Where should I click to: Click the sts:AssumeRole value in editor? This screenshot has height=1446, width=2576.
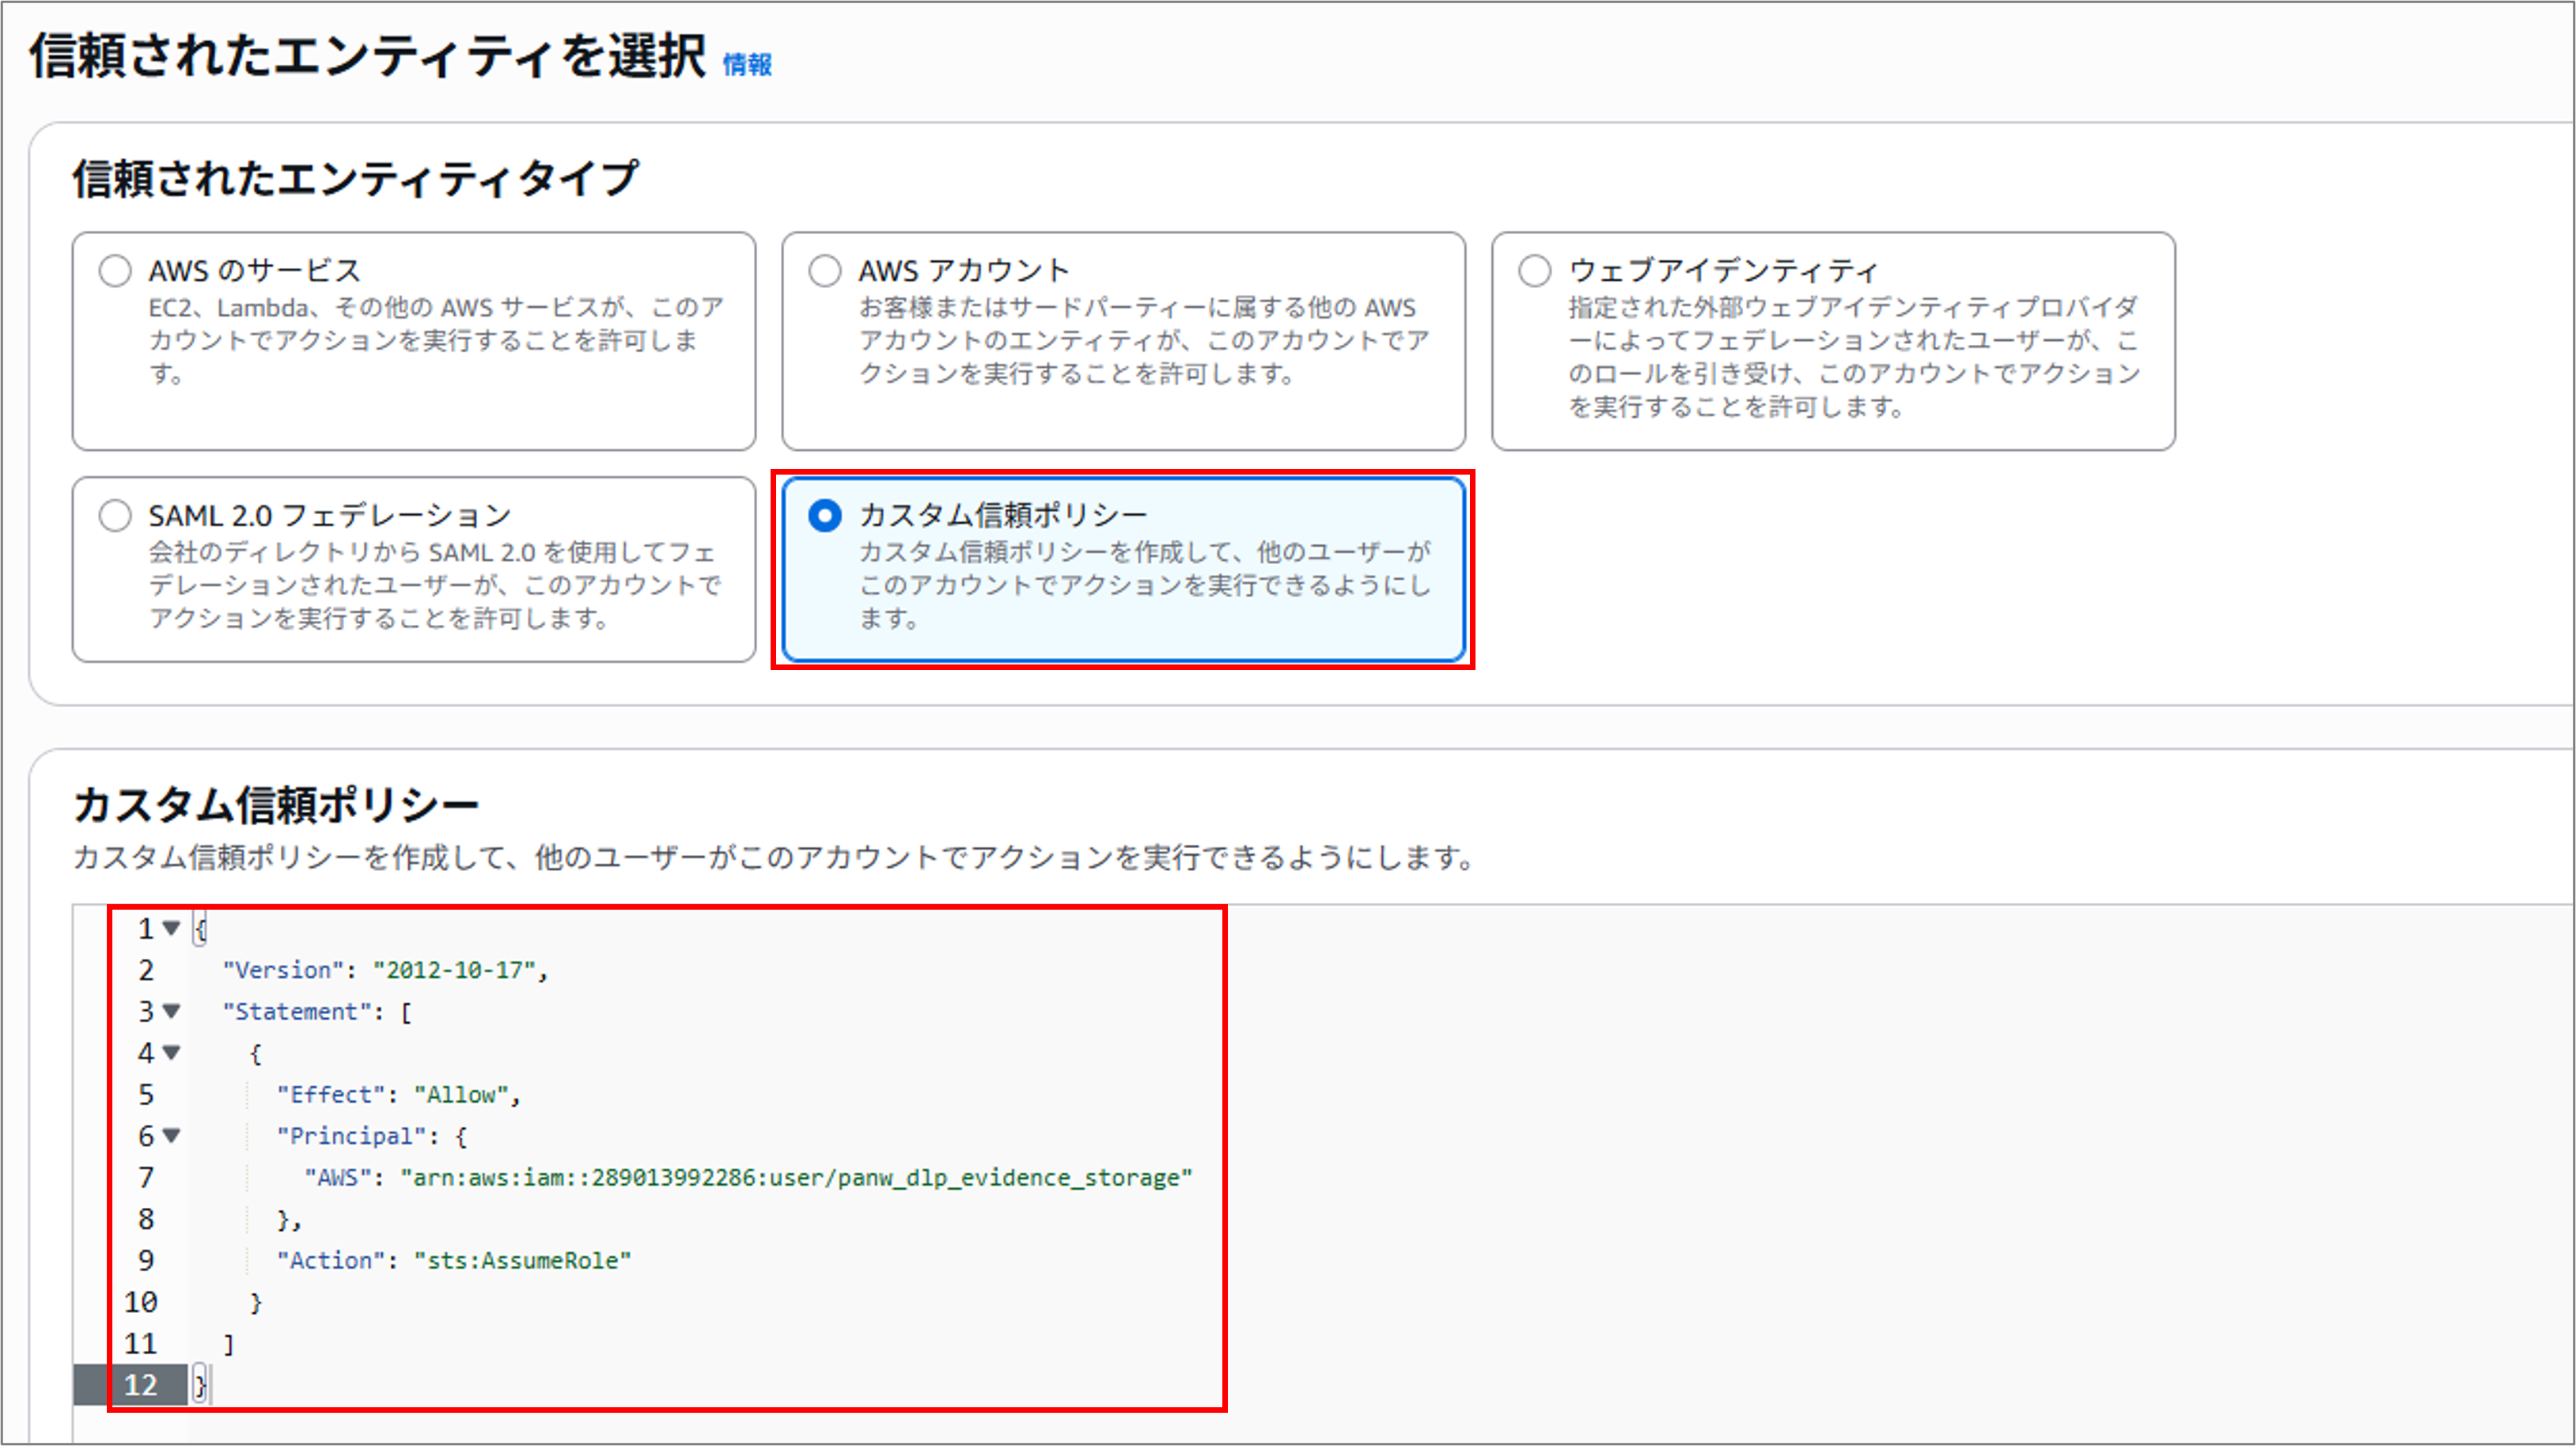point(522,1261)
